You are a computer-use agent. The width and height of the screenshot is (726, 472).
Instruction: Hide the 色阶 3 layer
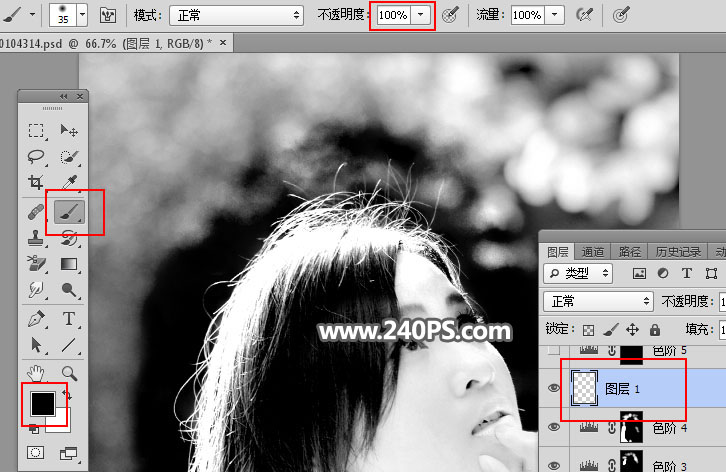pyautogui.click(x=554, y=465)
